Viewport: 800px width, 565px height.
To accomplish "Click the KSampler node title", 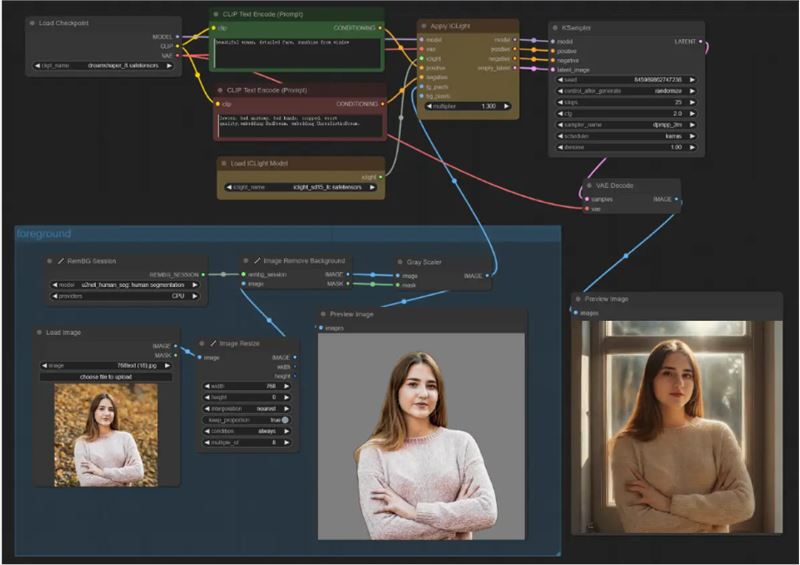I will [x=576, y=28].
